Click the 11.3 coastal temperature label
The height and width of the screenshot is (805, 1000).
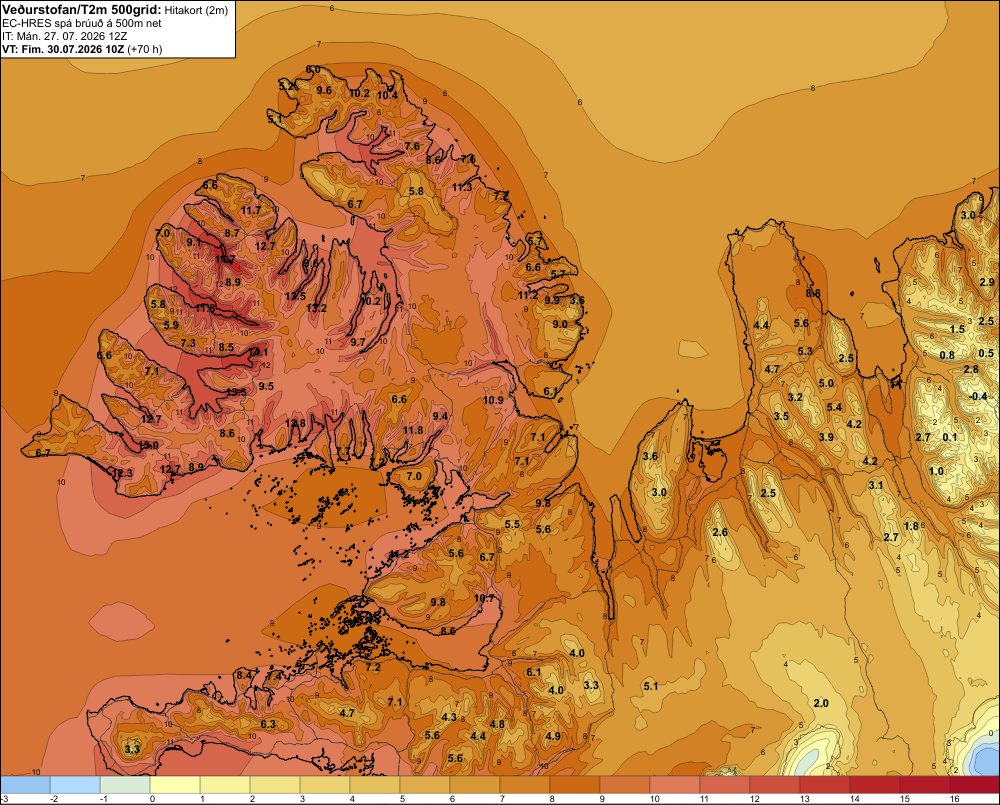[462, 187]
